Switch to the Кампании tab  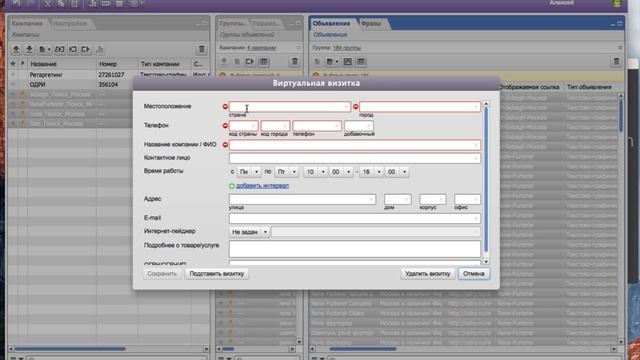pos(27,24)
